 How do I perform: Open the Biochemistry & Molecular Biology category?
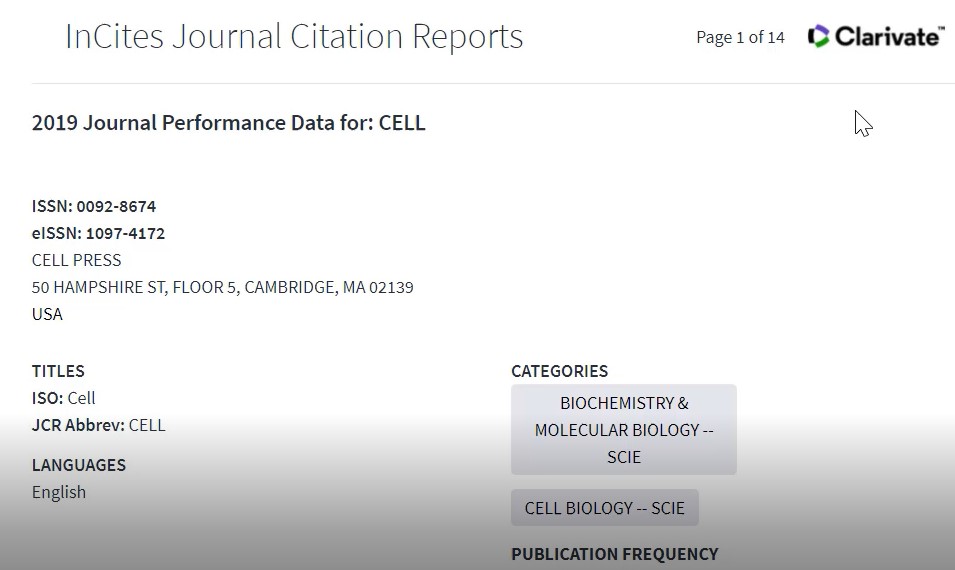click(624, 430)
